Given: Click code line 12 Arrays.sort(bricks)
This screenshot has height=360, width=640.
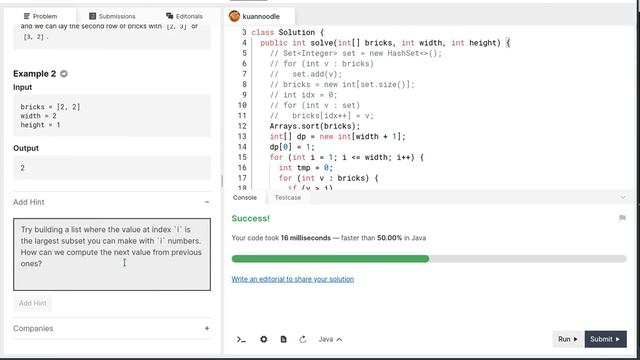Looking at the screenshot, I should click(x=315, y=126).
